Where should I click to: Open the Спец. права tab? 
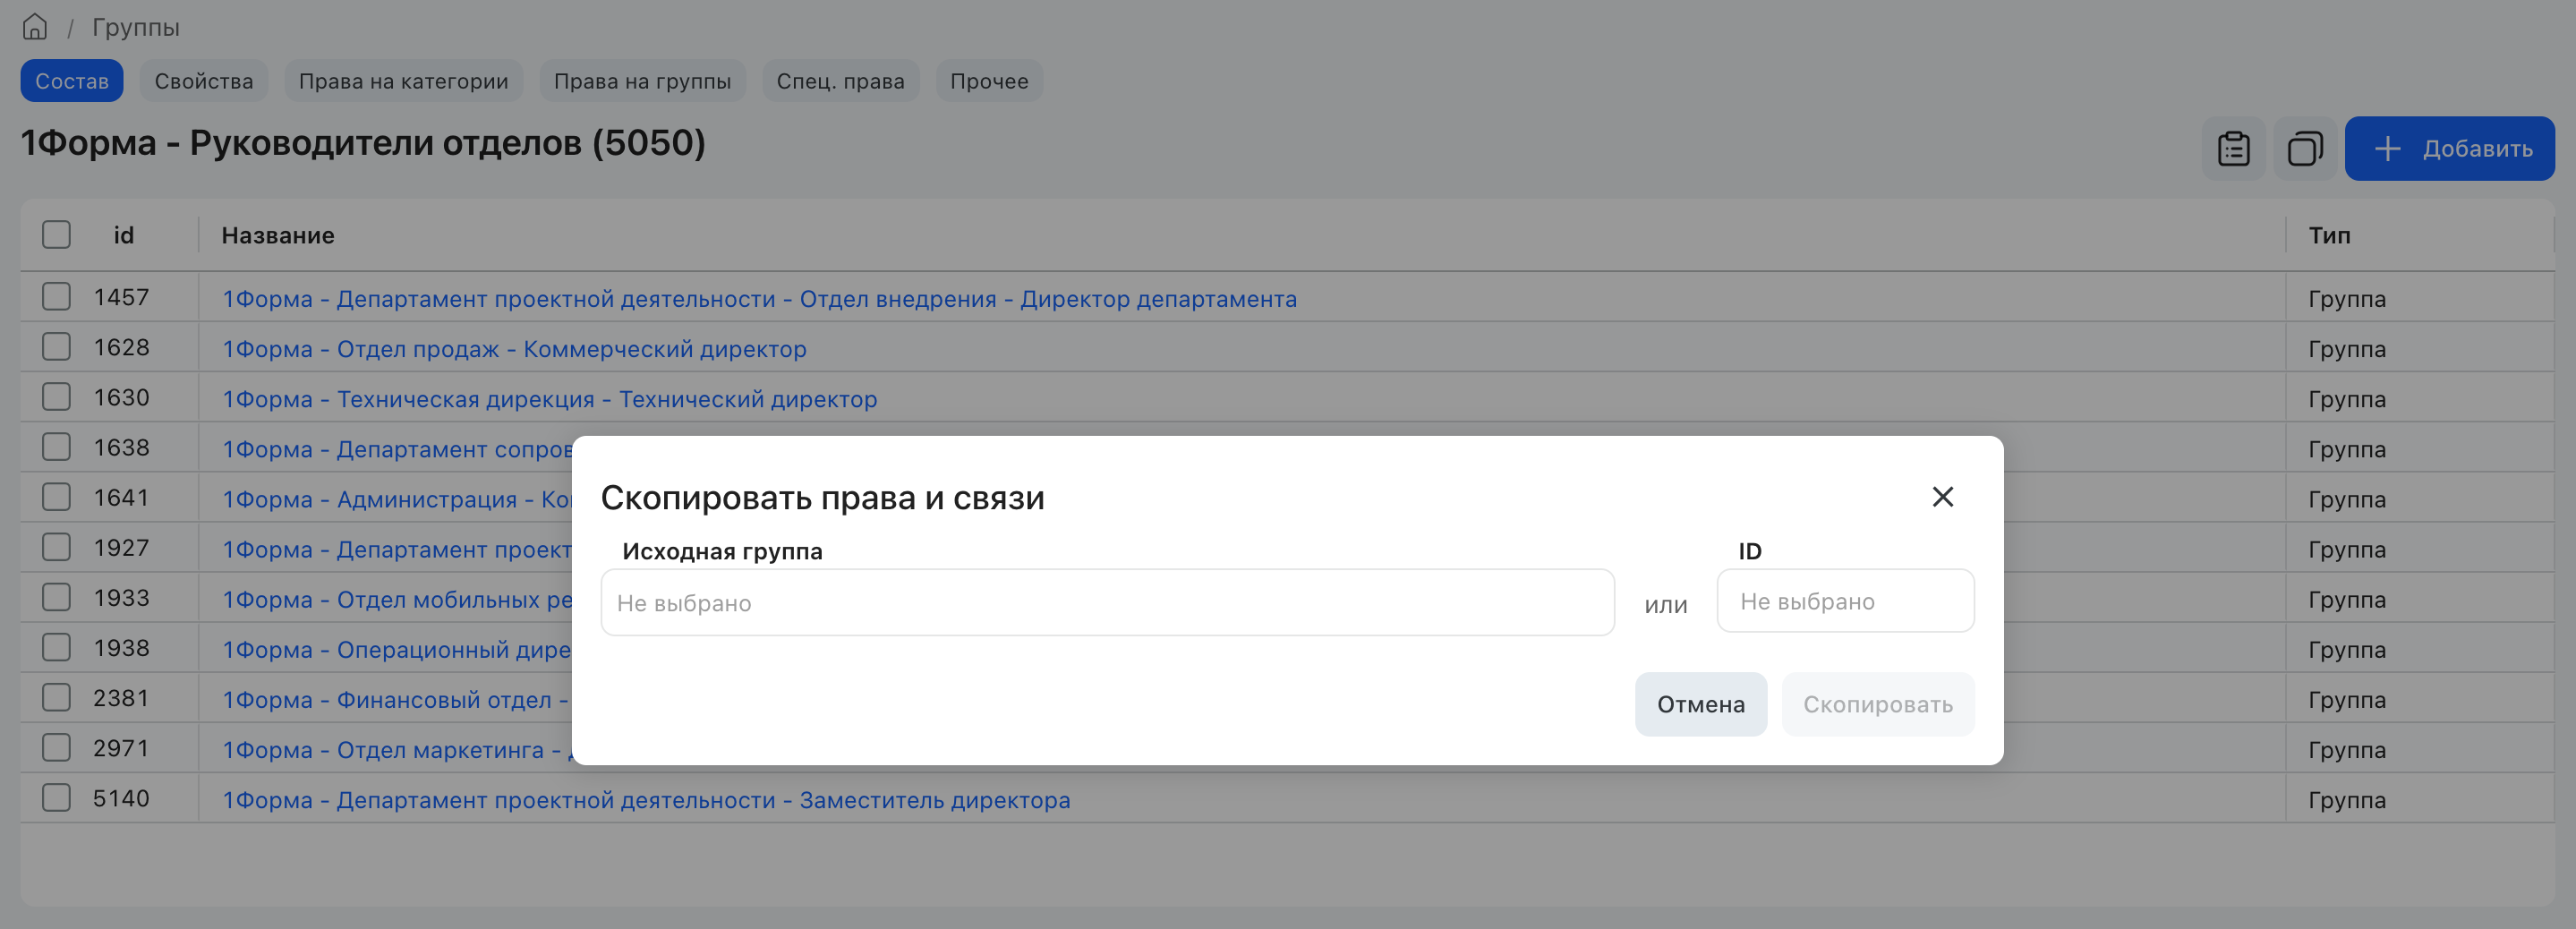(841, 81)
